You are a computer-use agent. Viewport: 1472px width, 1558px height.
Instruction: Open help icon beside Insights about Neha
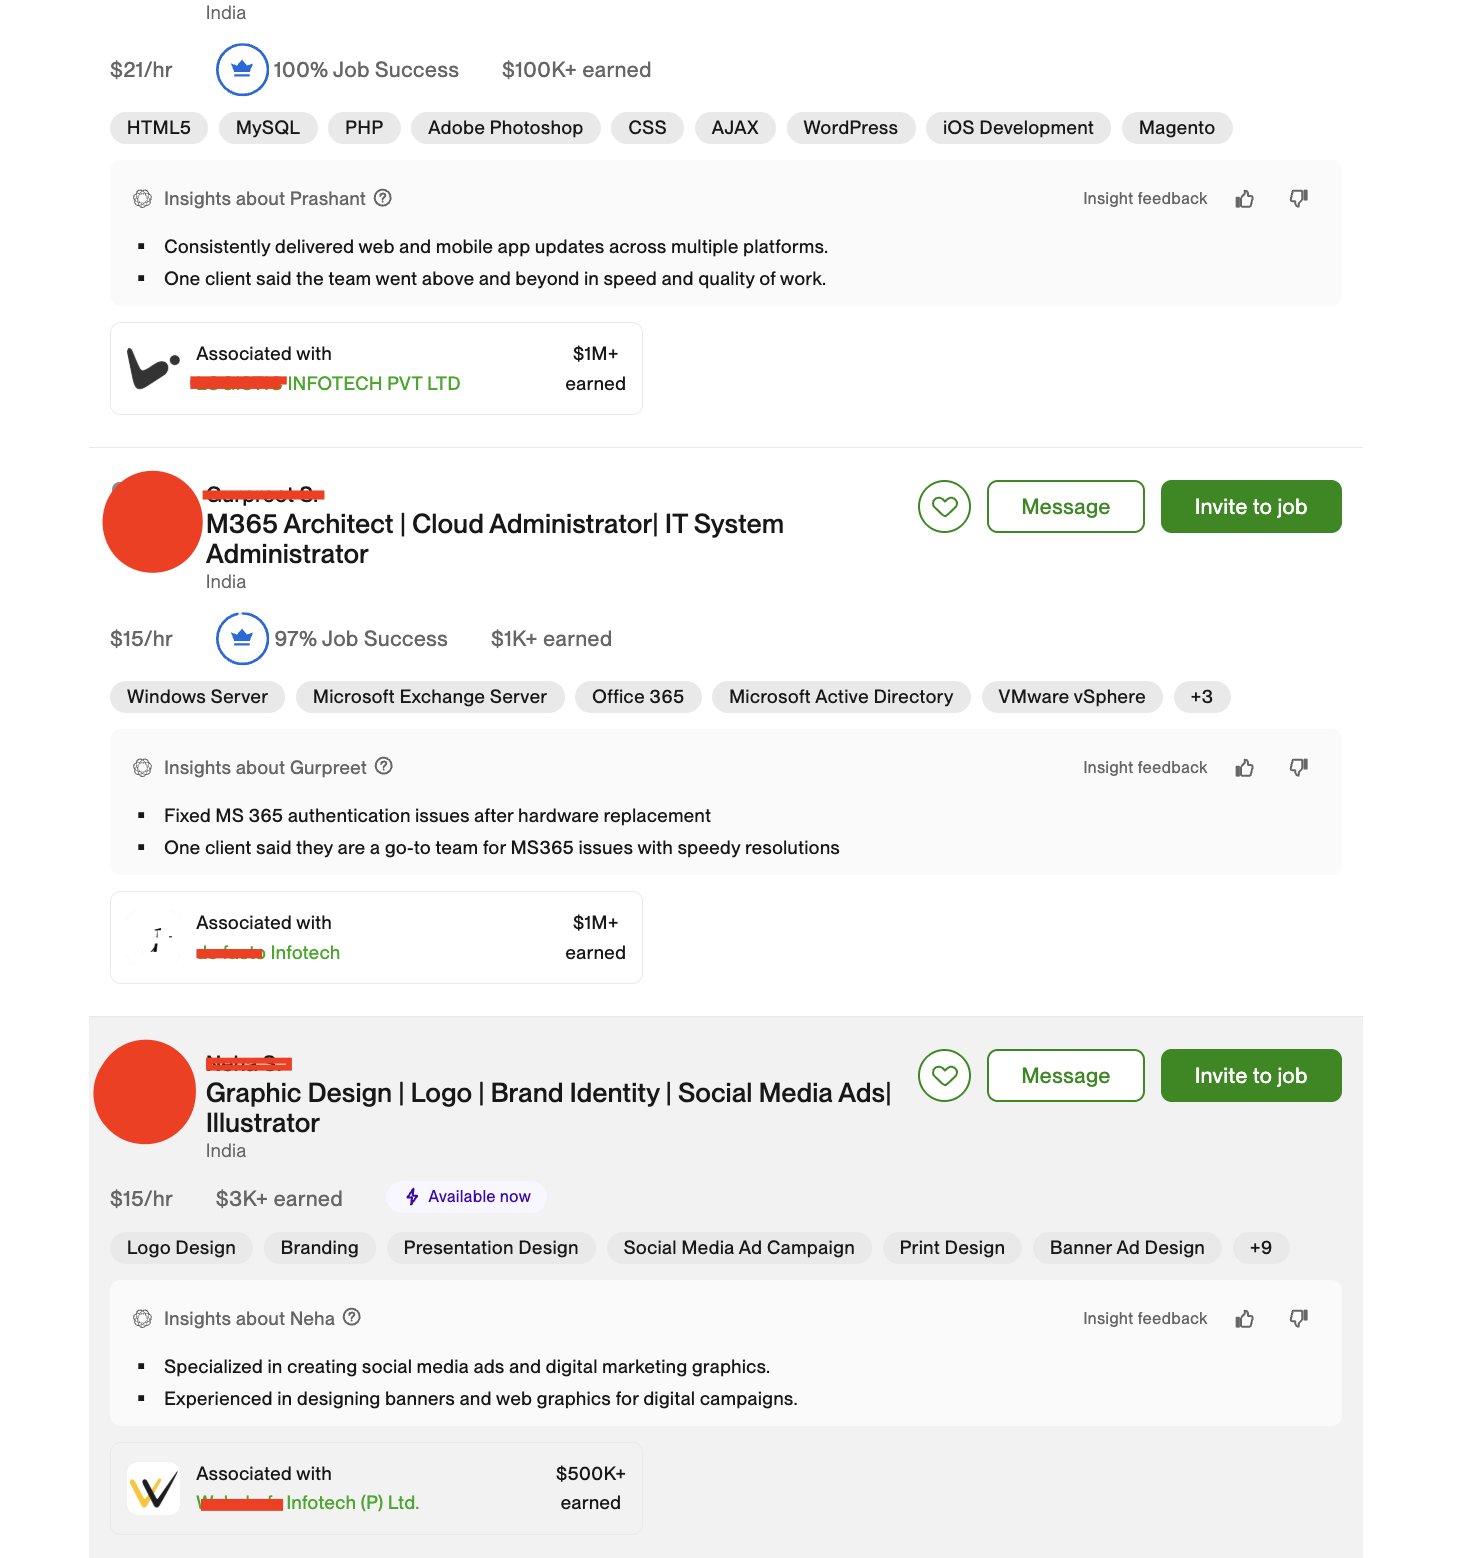pos(352,1318)
